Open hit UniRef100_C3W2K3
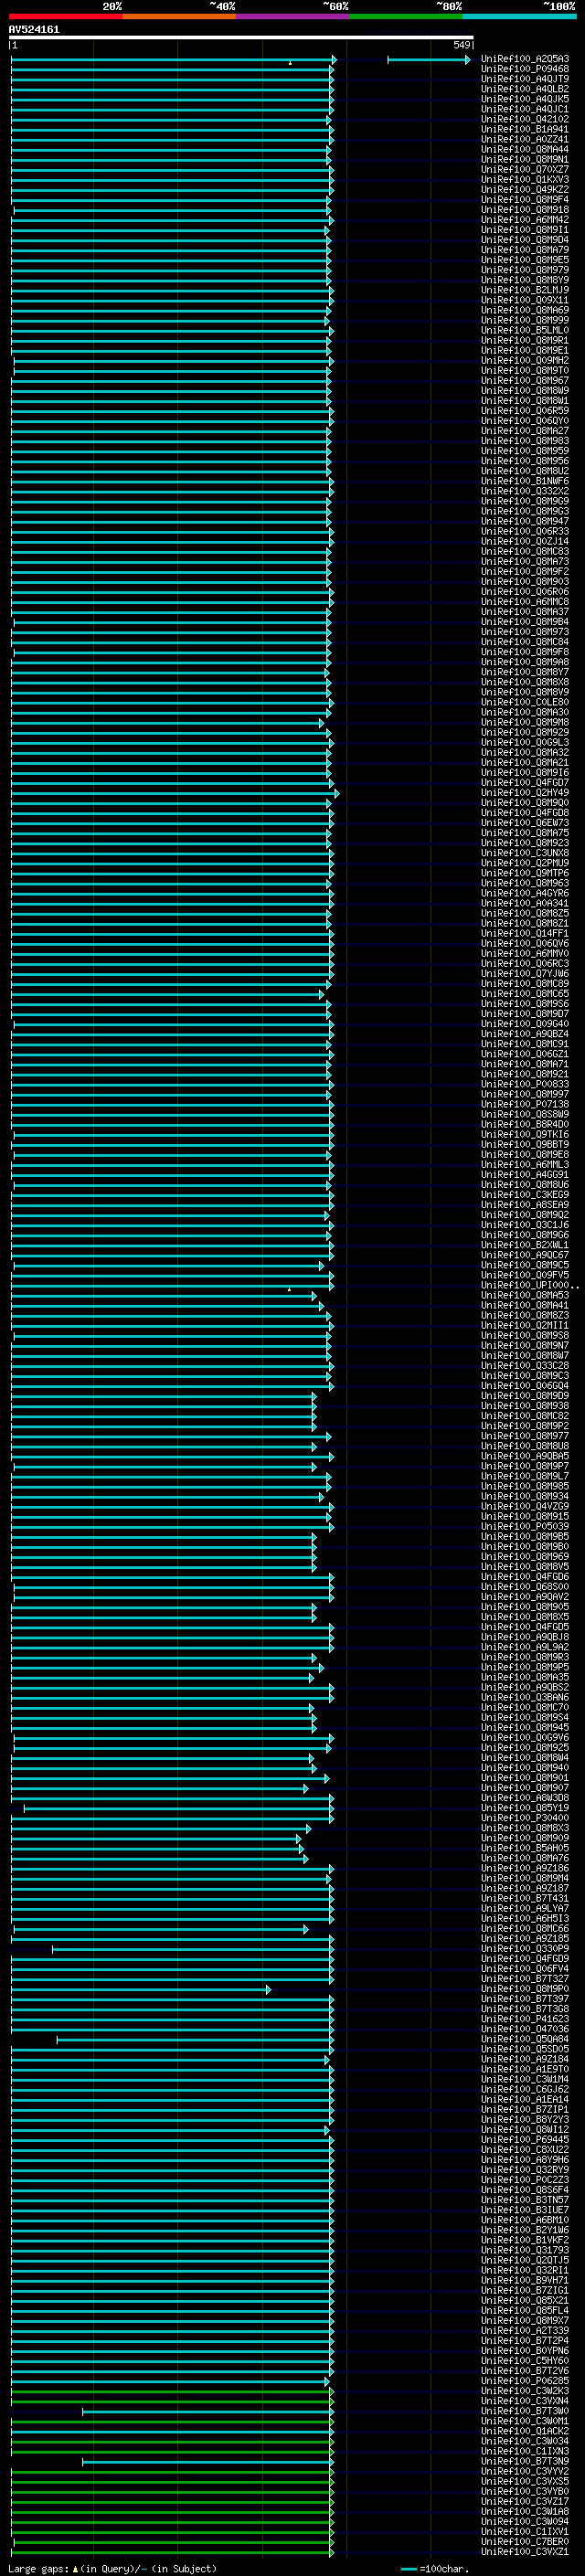 pos(524,2391)
